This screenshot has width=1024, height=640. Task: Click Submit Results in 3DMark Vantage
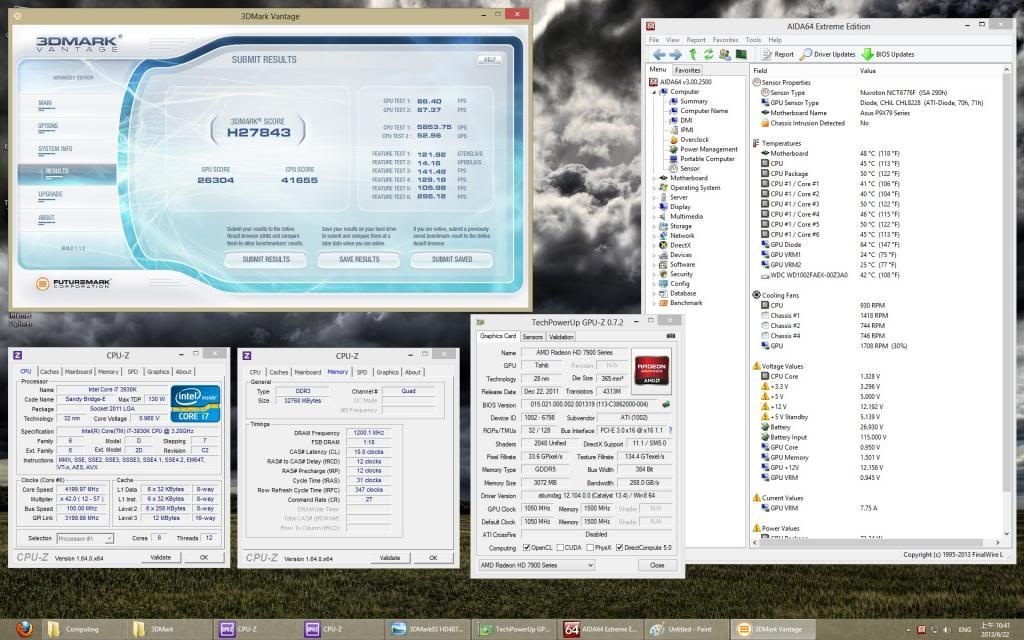(266, 259)
